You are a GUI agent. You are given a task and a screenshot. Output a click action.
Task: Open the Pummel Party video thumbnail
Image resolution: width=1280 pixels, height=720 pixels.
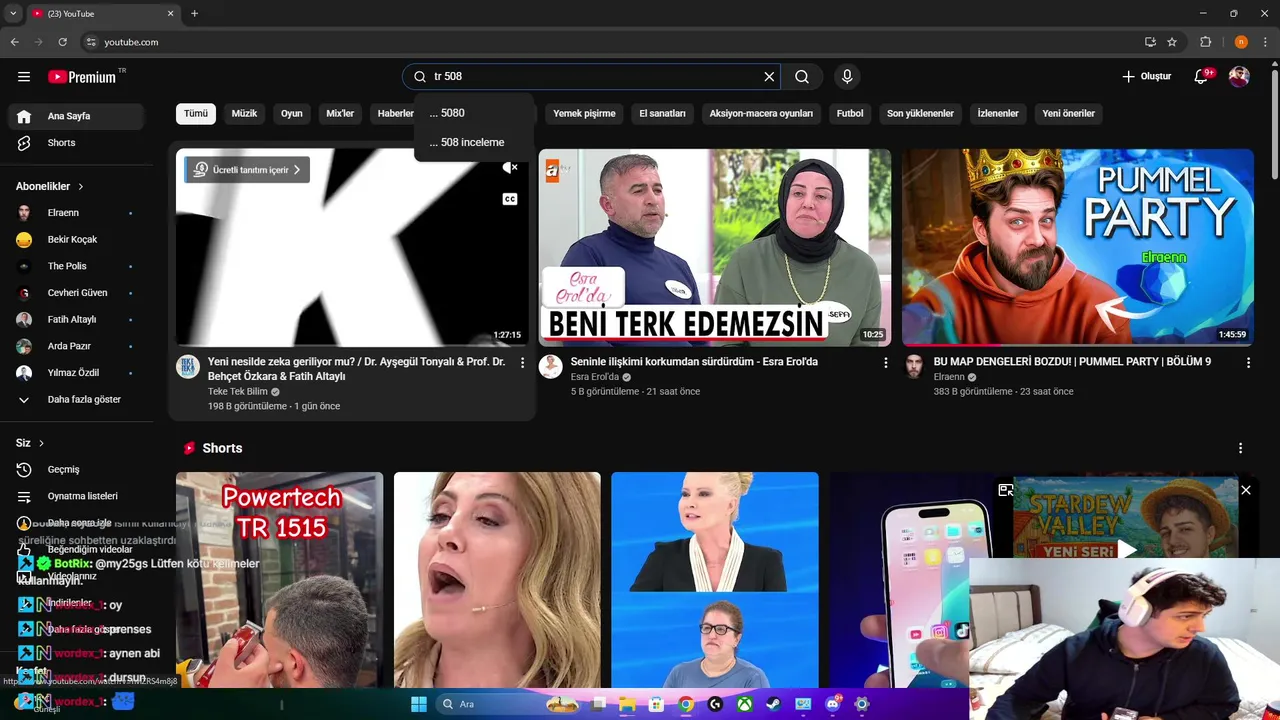tap(1077, 247)
